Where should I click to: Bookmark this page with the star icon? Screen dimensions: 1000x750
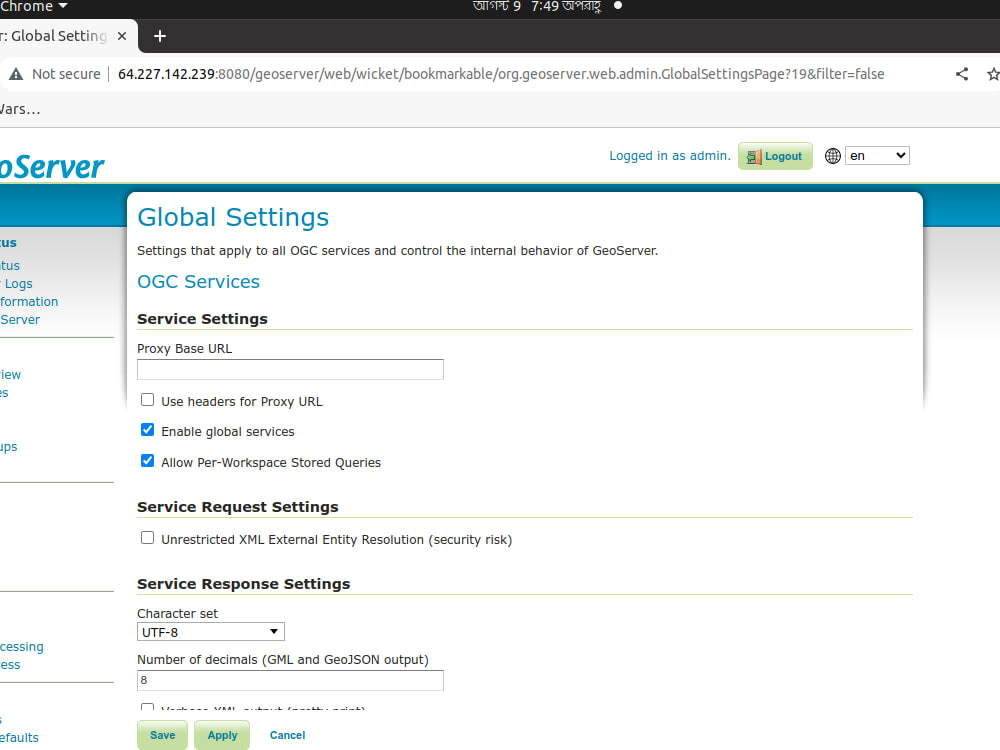pyautogui.click(x=993, y=74)
